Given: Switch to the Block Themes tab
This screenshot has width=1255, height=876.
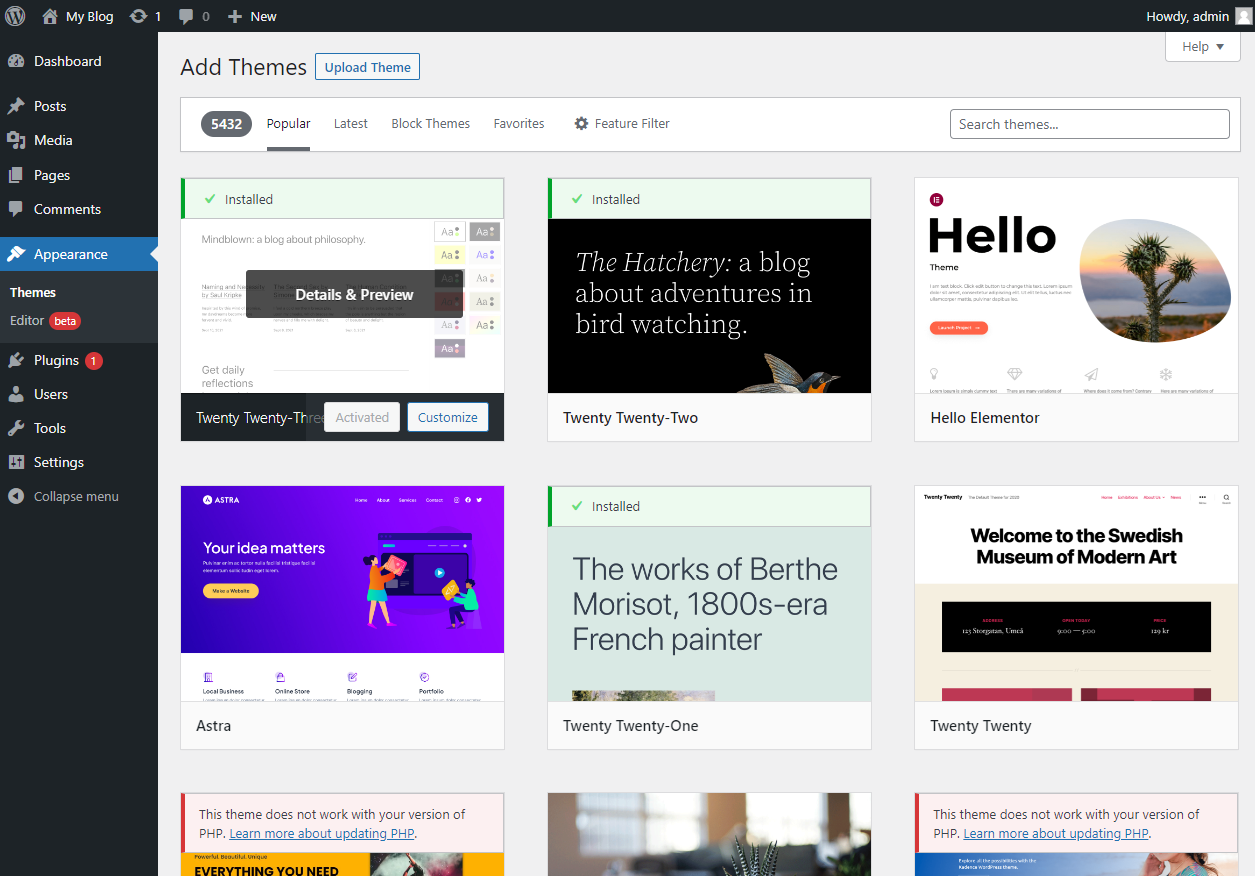Looking at the screenshot, I should [x=431, y=124].
